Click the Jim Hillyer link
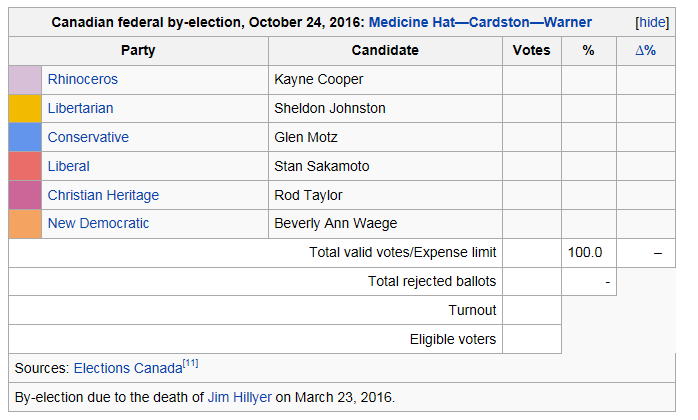 click(x=239, y=397)
